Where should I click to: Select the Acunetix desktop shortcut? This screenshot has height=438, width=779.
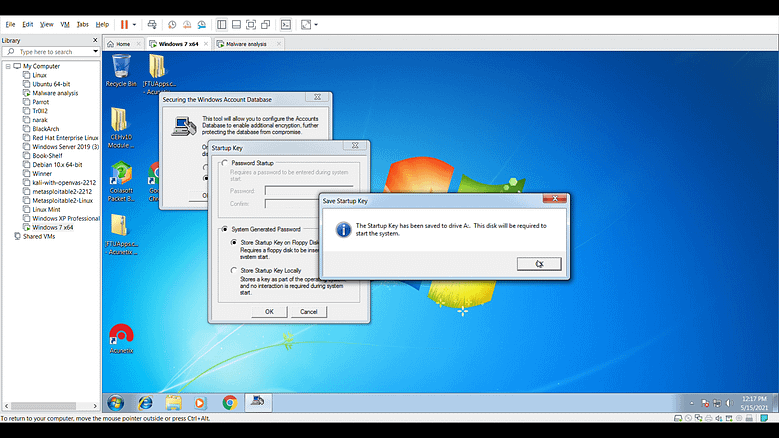[x=121, y=339]
